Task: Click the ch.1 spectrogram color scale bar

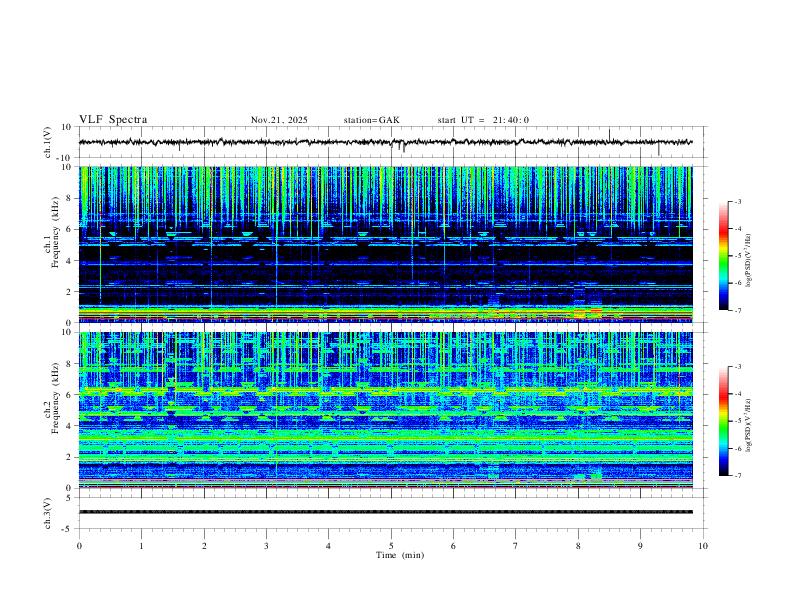Action: [723, 256]
